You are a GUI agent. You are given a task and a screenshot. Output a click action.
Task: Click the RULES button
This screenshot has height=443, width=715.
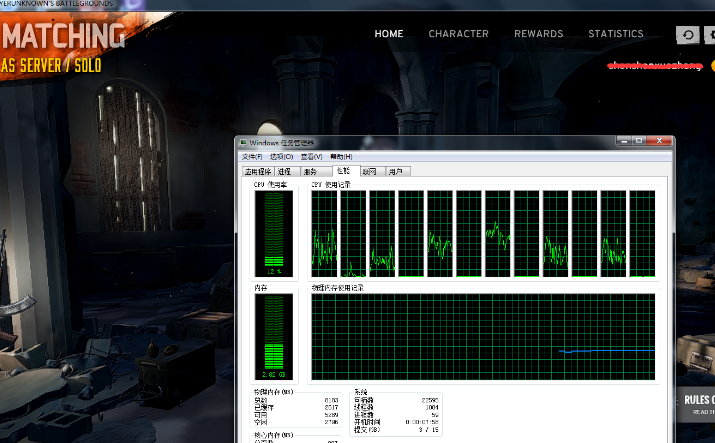tap(696, 404)
